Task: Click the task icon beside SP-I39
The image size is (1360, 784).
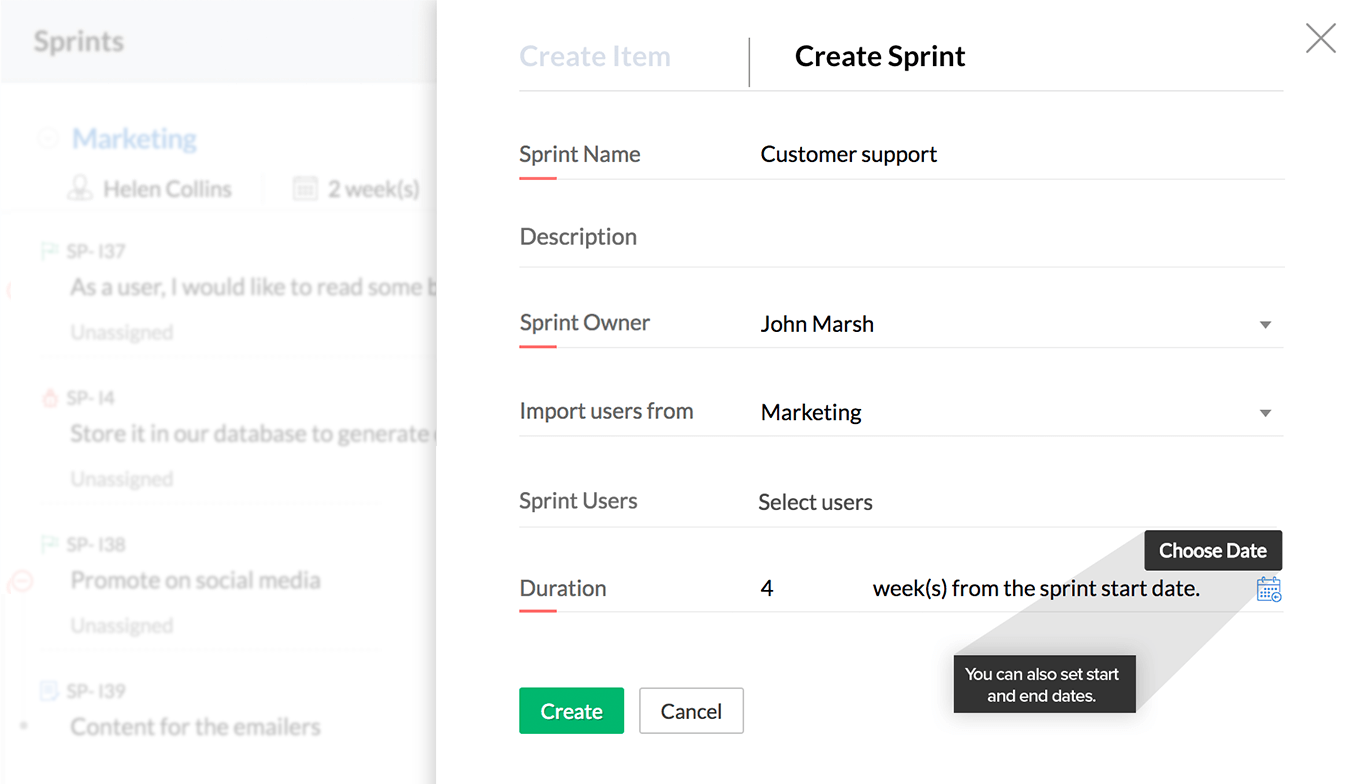Action: [x=49, y=691]
